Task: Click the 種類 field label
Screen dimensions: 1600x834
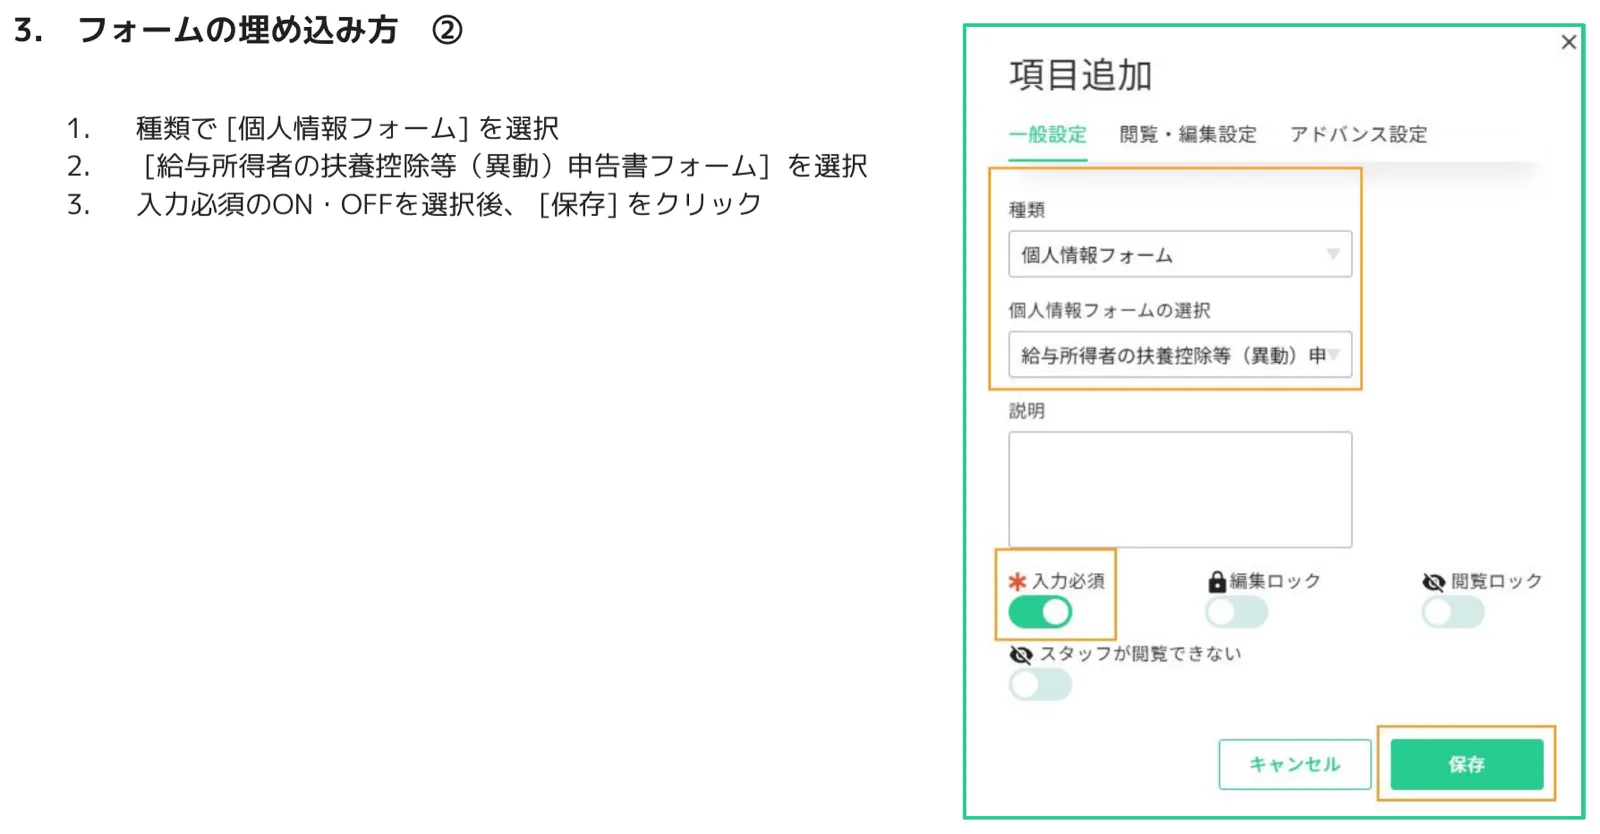Action: [1027, 210]
